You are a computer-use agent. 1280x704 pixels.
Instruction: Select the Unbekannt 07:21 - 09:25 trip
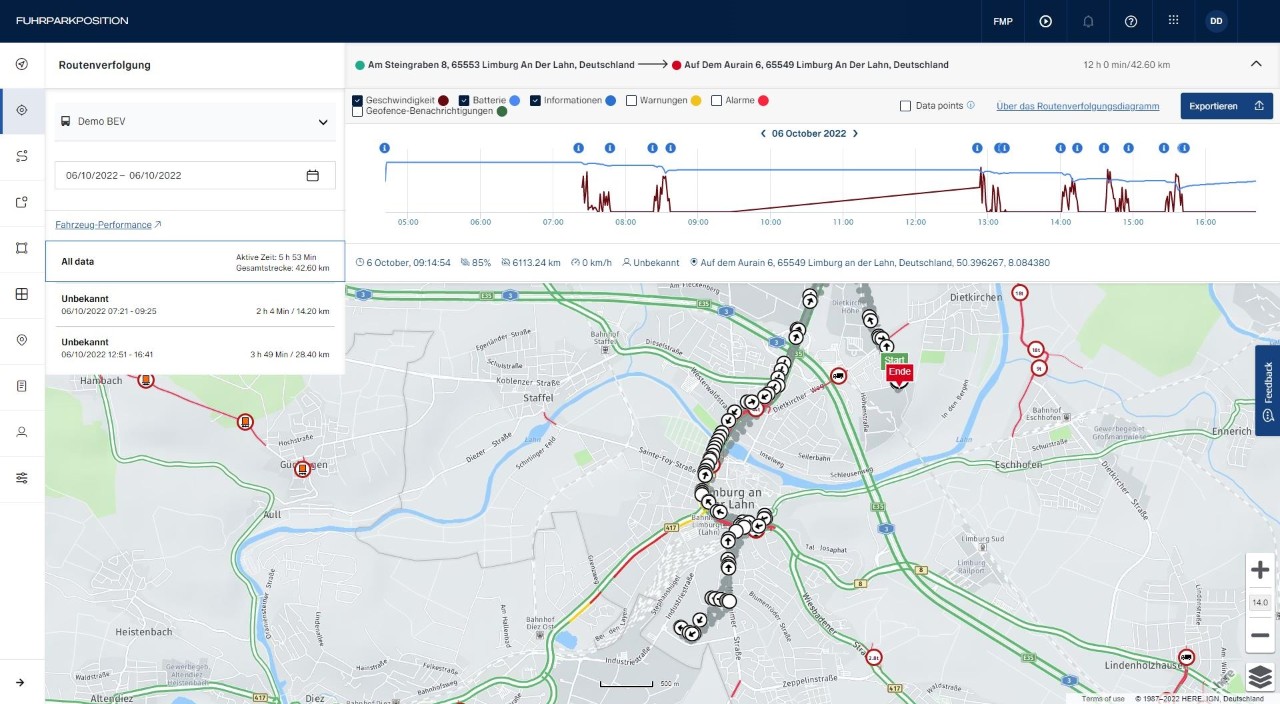(195, 304)
